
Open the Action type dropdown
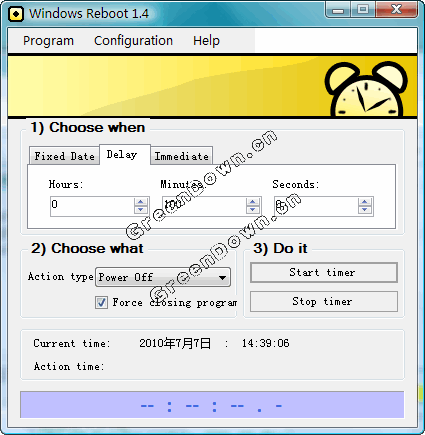click(x=163, y=277)
